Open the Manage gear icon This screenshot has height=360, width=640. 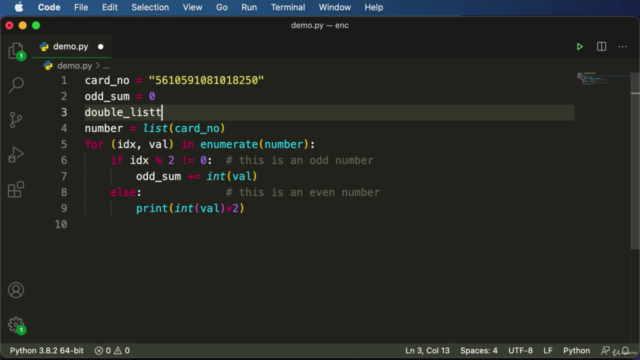click(x=16, y=325)
